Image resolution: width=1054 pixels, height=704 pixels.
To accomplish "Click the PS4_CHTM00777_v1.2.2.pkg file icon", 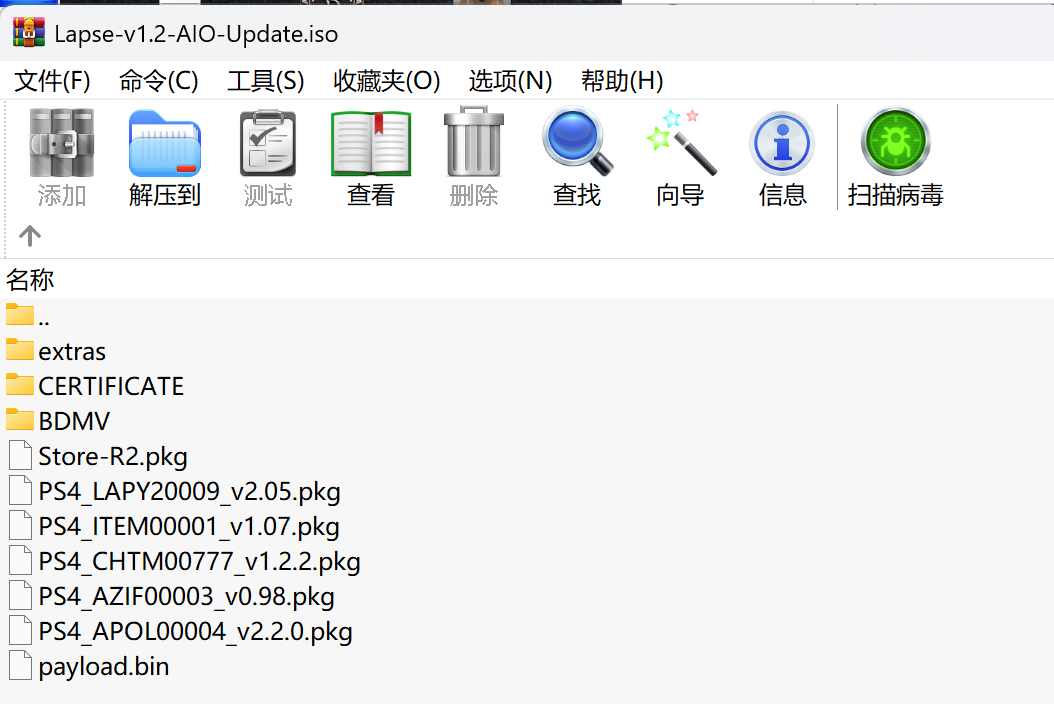I will [x=20, y=559].
